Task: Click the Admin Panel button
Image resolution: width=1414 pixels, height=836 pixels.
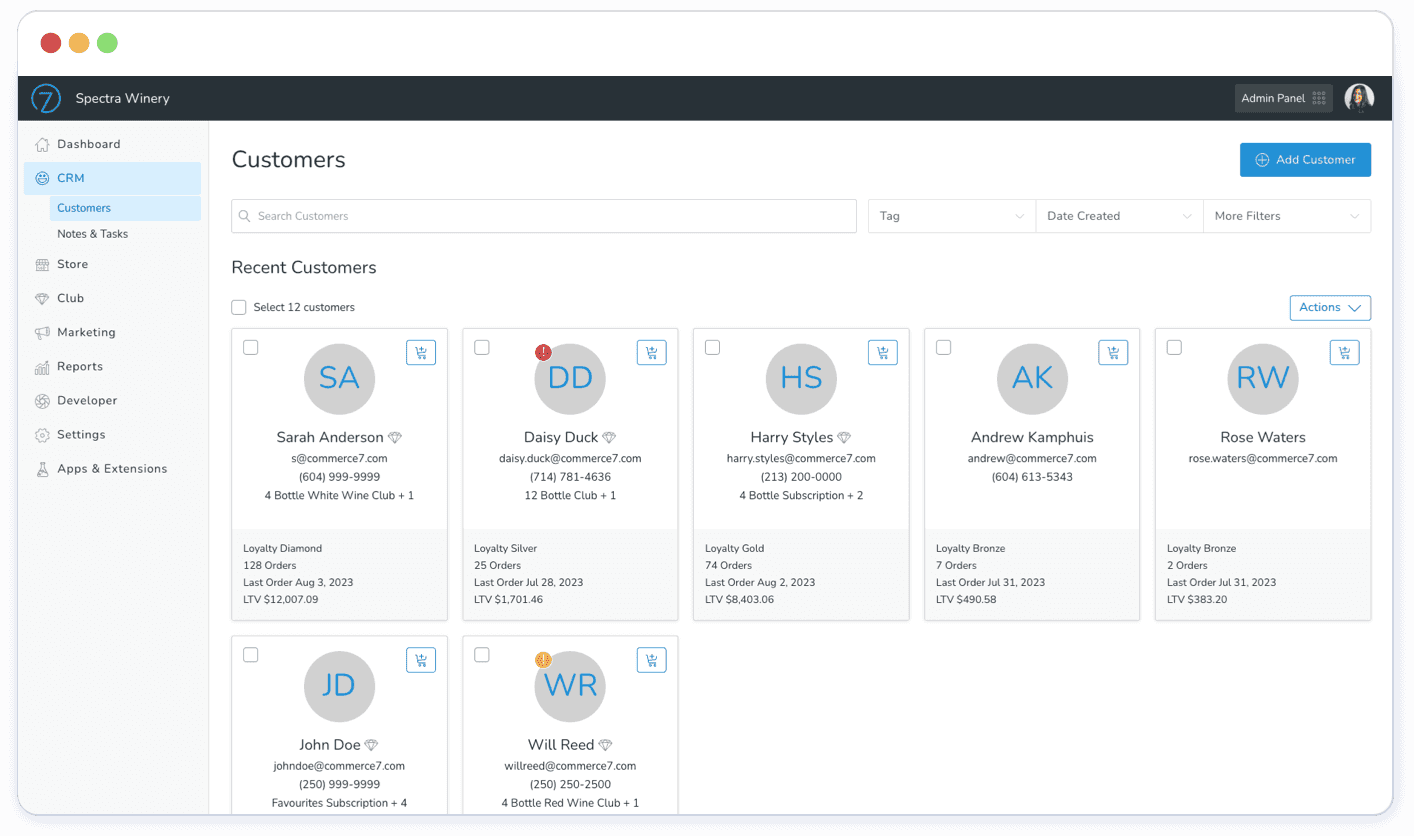Action: click(1283, 98)
